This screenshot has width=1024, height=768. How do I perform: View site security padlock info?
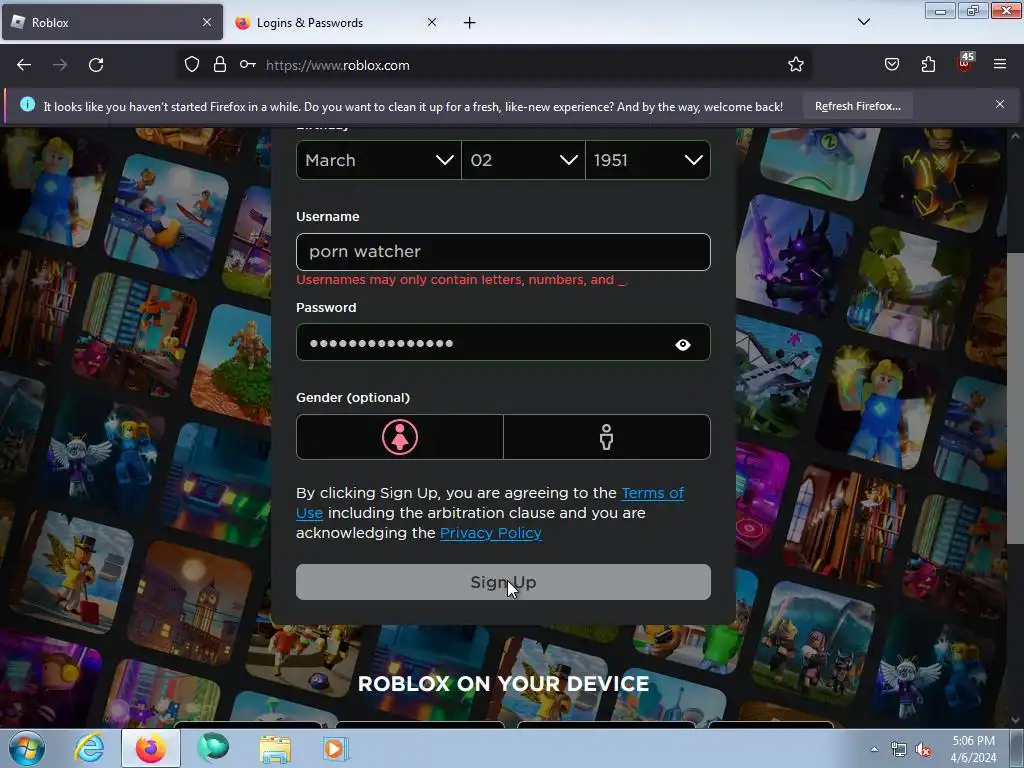click(x=220, y=65)
